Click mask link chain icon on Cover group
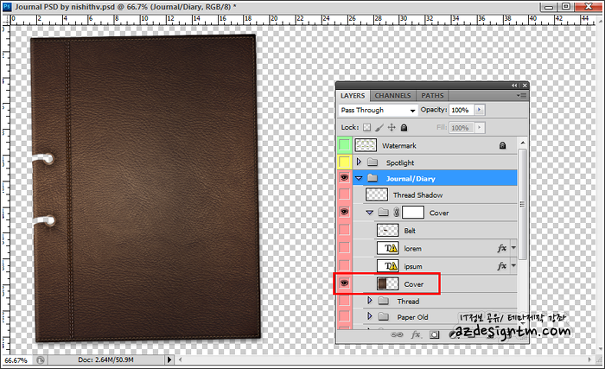This screenshot has width=605, height=369. [396, 212]
